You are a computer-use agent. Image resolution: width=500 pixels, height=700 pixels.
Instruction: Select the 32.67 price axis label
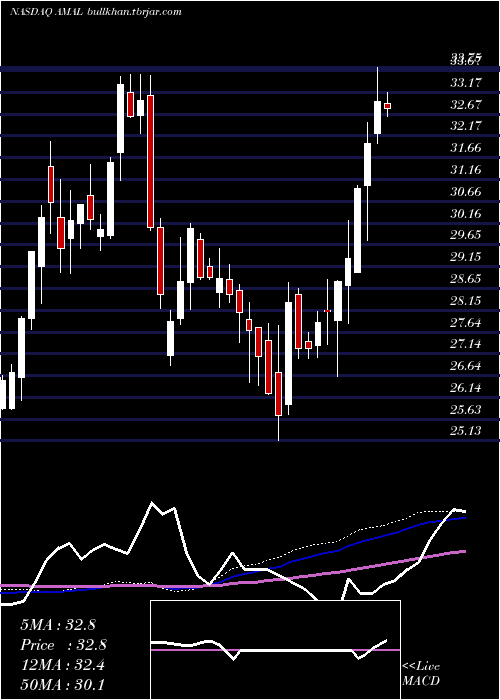point(466,105)
